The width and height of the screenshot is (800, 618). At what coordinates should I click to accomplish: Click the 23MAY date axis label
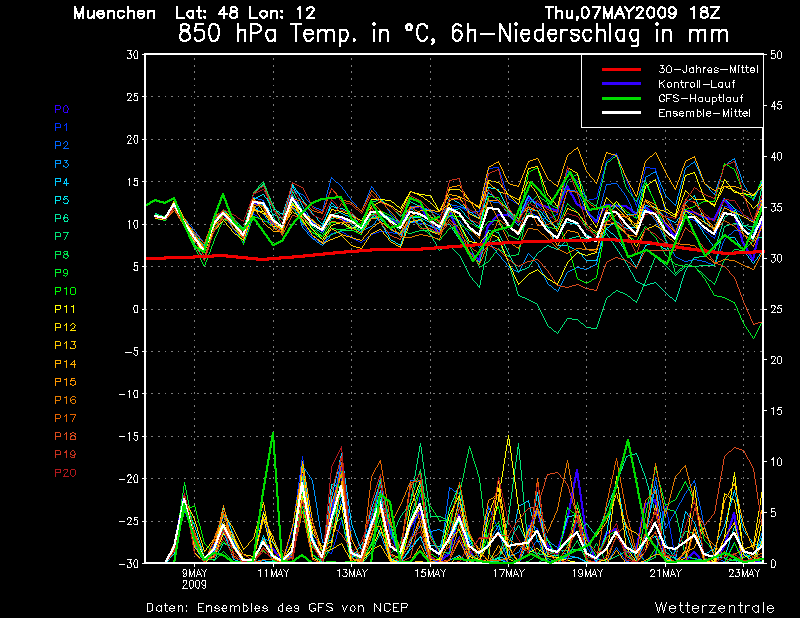click(744, 573)
